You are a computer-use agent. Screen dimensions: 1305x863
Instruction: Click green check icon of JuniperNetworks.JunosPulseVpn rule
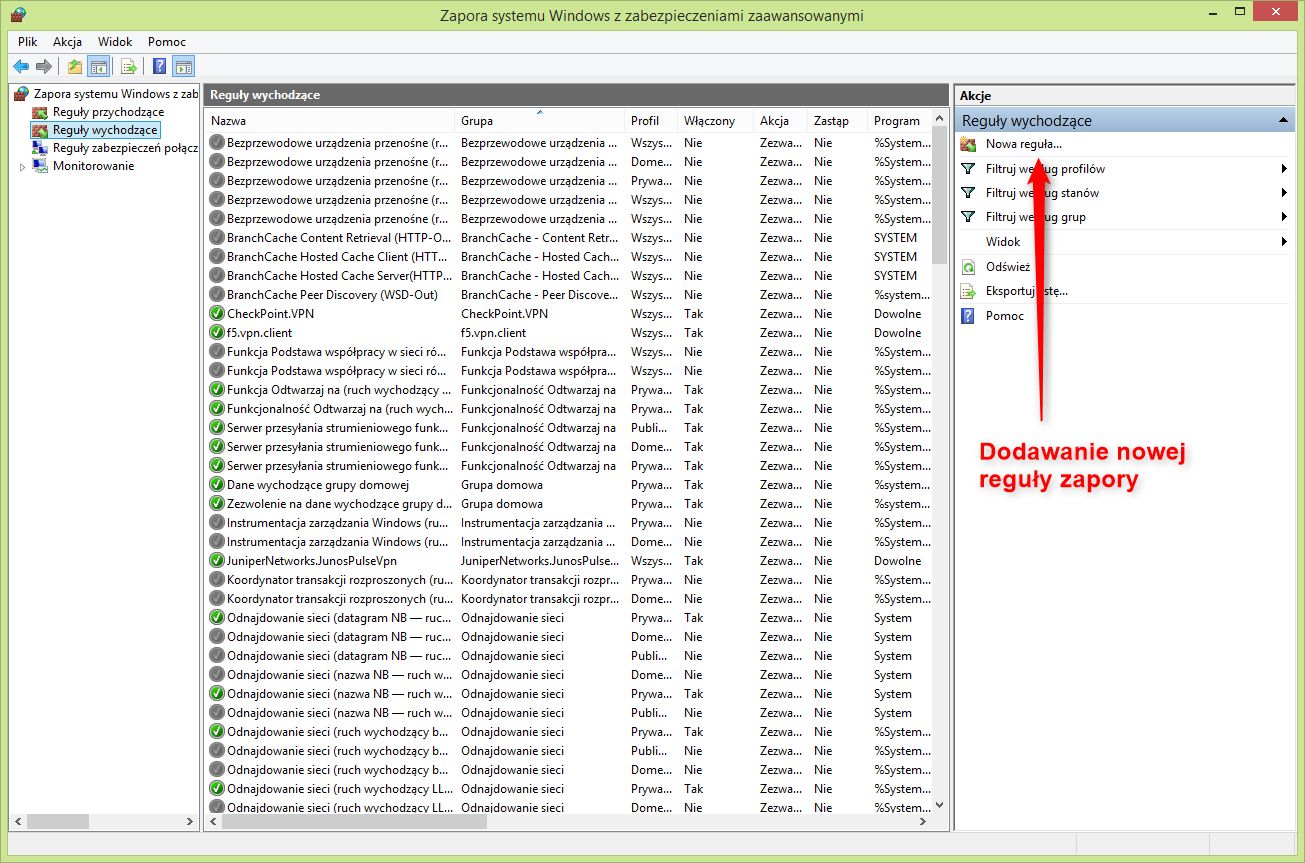pos(217,561)
